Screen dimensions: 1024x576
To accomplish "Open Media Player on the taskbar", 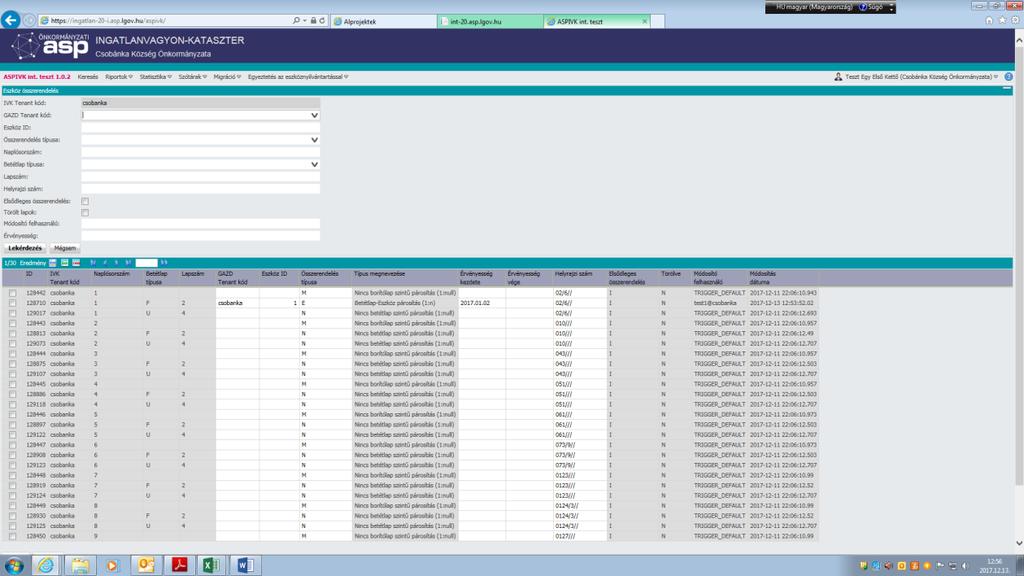I will (x=112, y=565).
